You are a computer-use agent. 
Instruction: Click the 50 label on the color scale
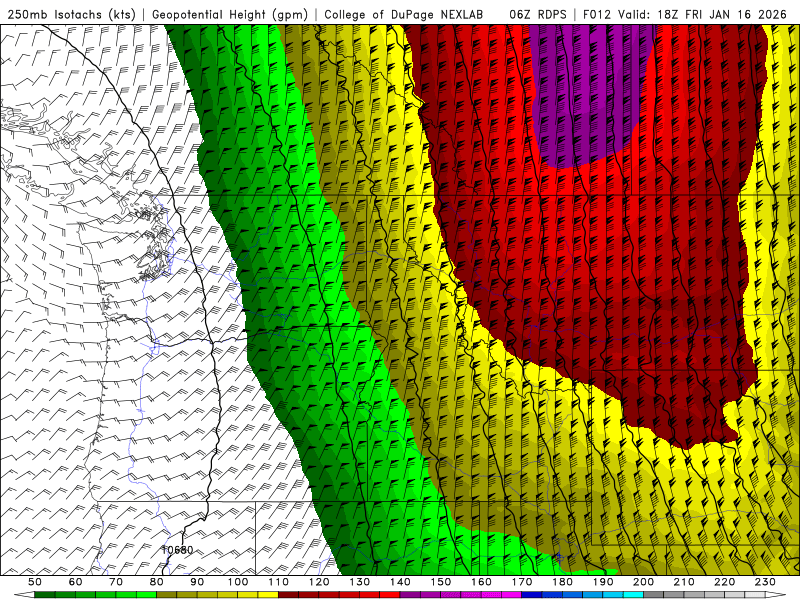pos(35,582)
